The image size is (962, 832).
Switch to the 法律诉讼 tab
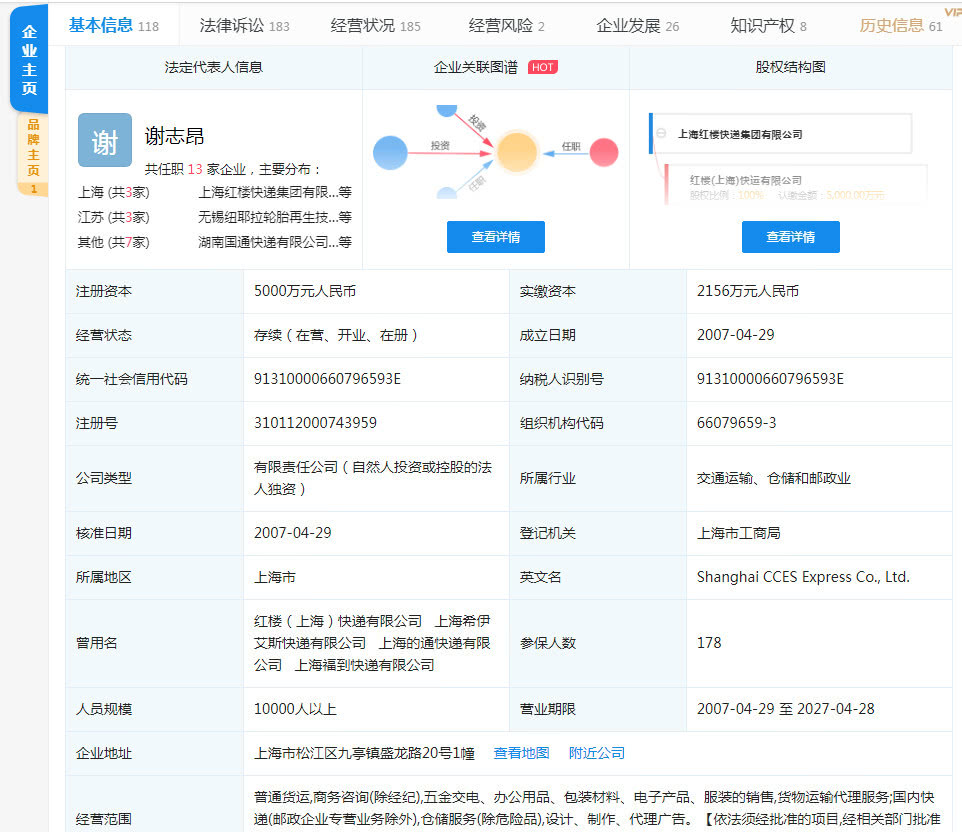point(244,26)
